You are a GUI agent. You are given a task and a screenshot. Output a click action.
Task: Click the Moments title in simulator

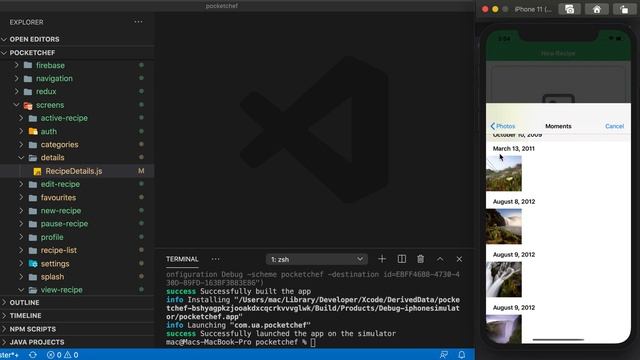point(558,126)
